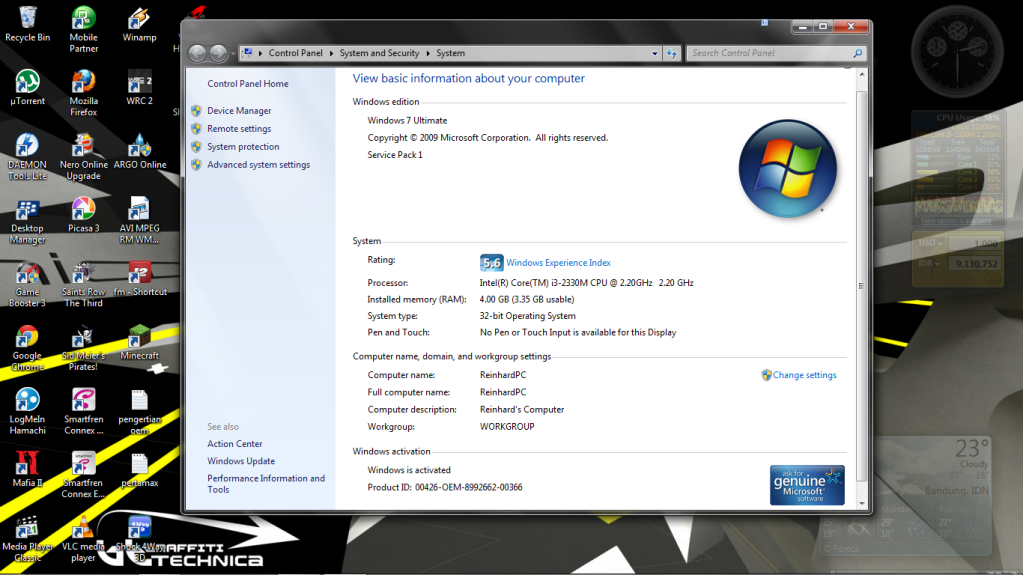Open pertamax text file icon
Viewport: 1023px width, 575px height.
139,469
